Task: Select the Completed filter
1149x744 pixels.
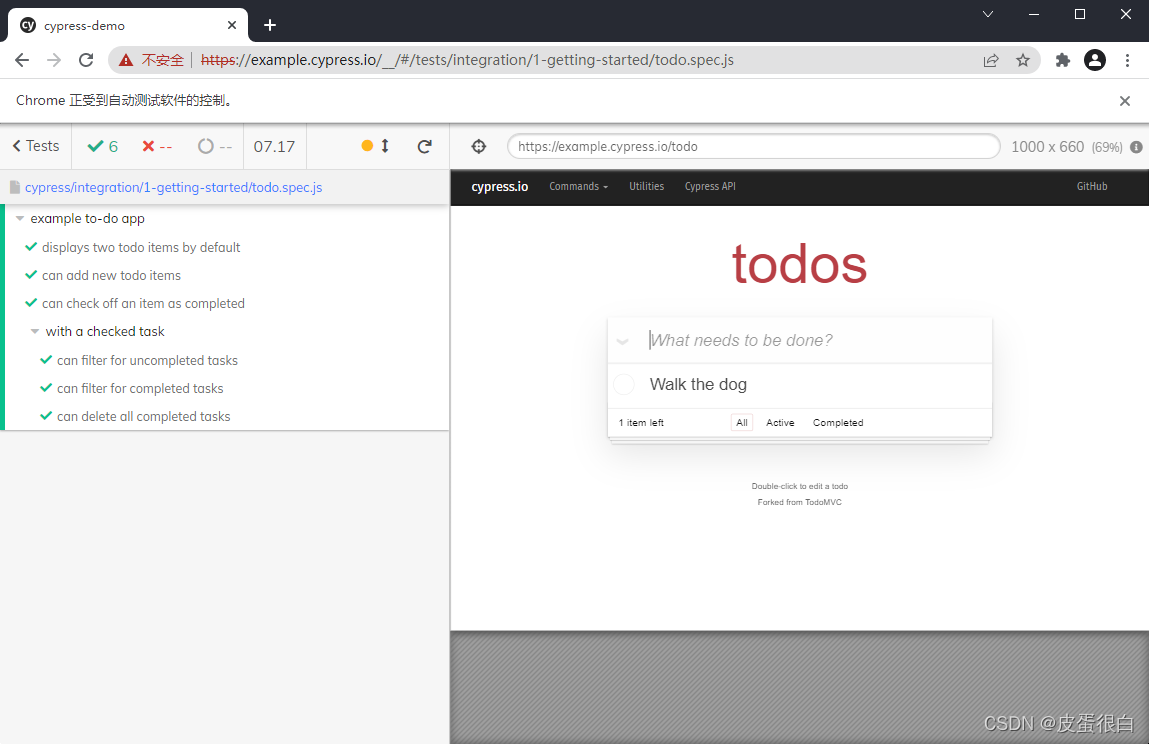Action: coord(838,422)
